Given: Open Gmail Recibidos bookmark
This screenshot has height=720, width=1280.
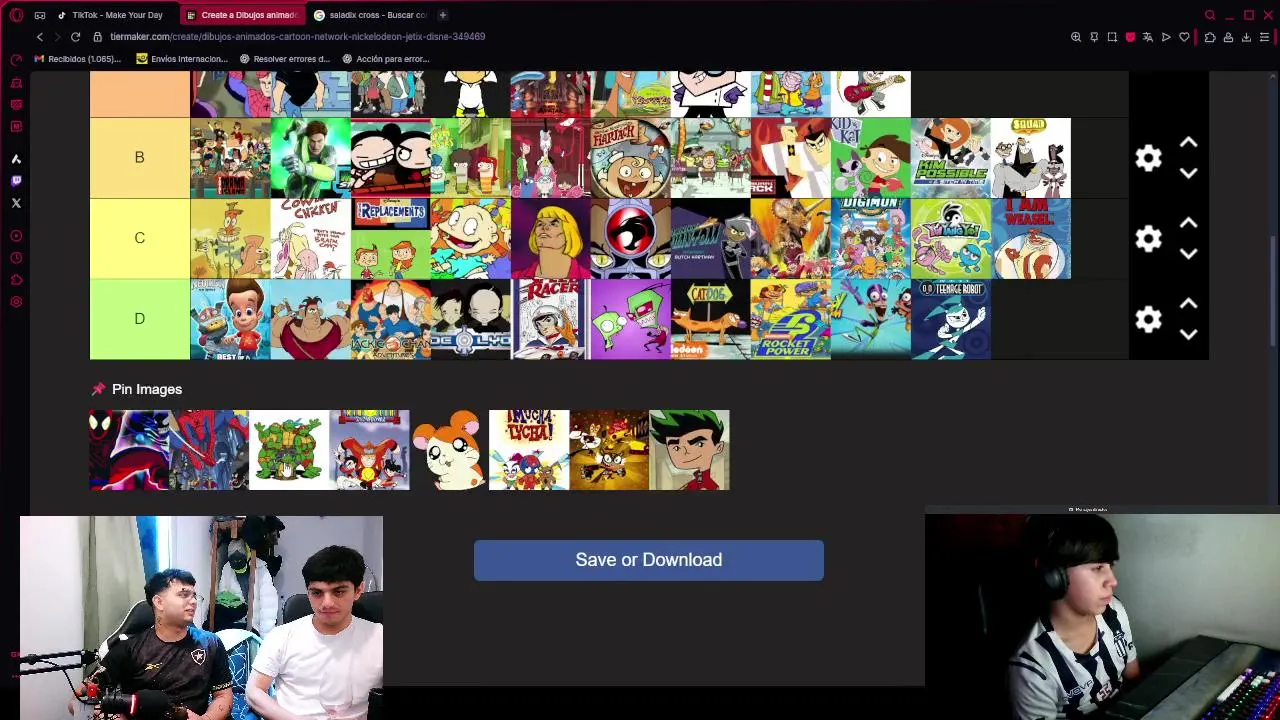Looking at the screenshot, I should click(x=77, y=59).
